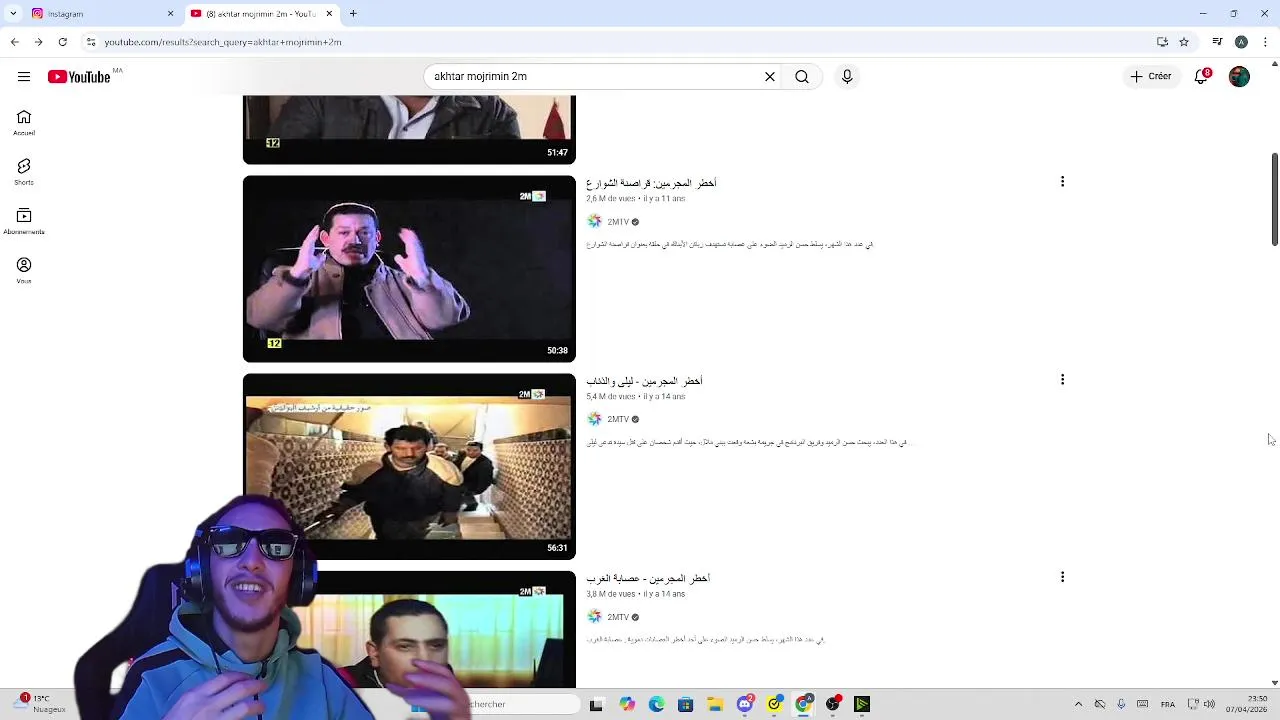Image resolution: width=1280 pixels, height=720 pixels.
Task: Open Microsoft Edge from the taskbar
Action: pos(656,705)
